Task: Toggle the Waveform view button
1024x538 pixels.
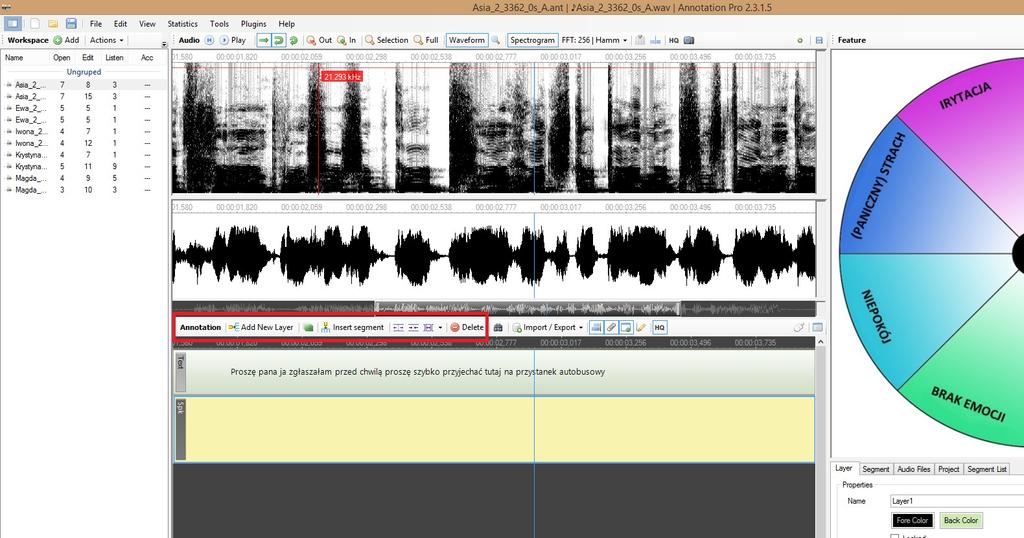Action: point(466,40)
